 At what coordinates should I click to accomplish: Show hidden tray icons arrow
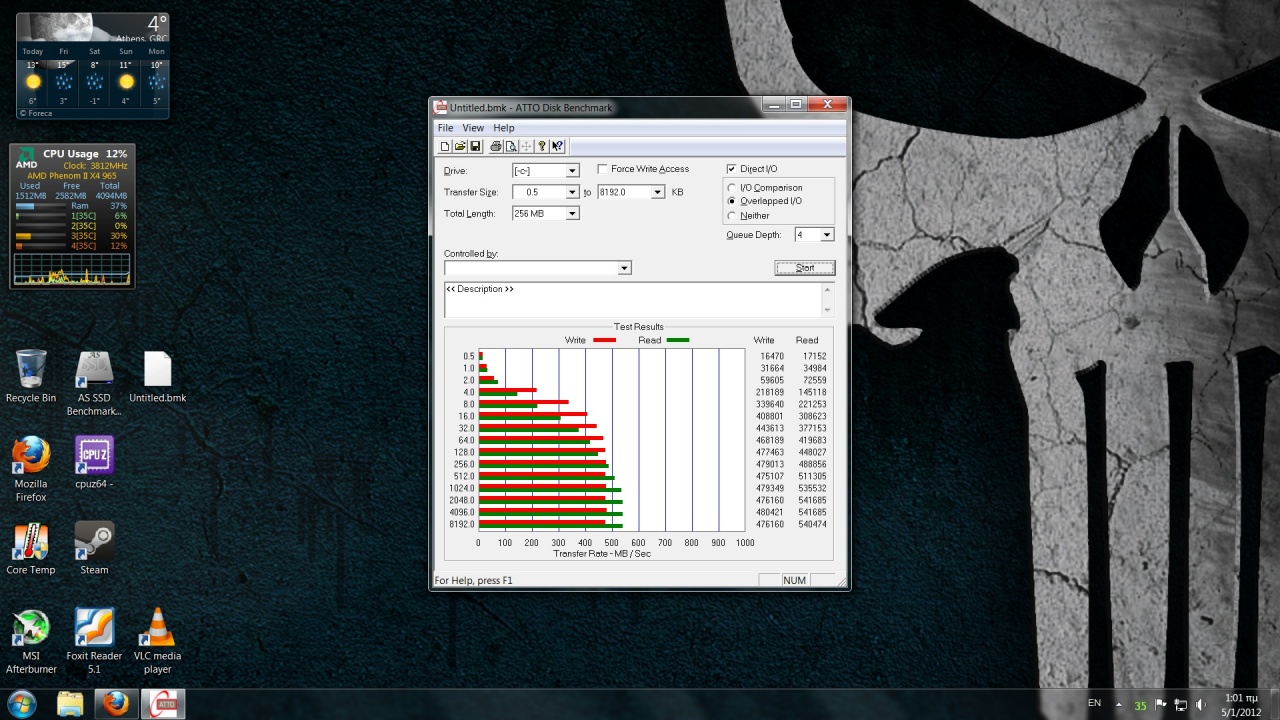1120,705
